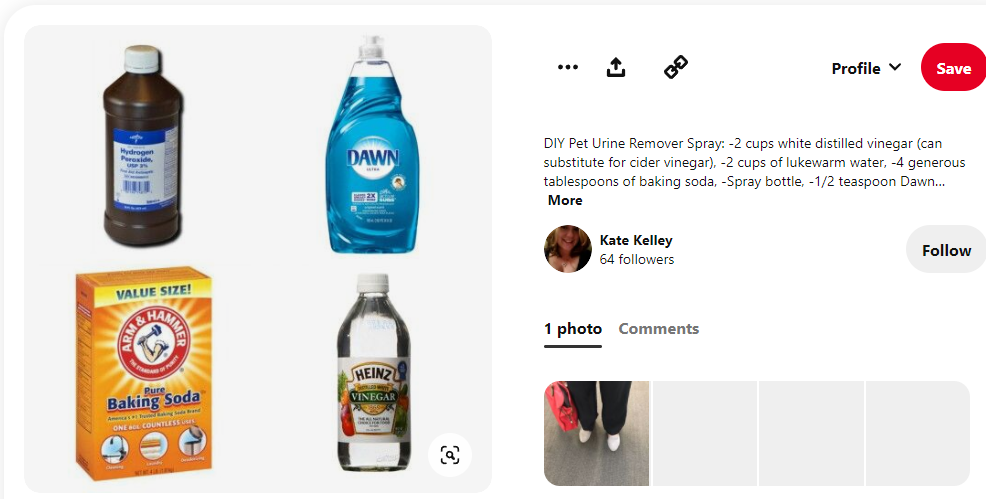
Task: Open the photo thumbnail with red bag
Action: tap(596, 433)
